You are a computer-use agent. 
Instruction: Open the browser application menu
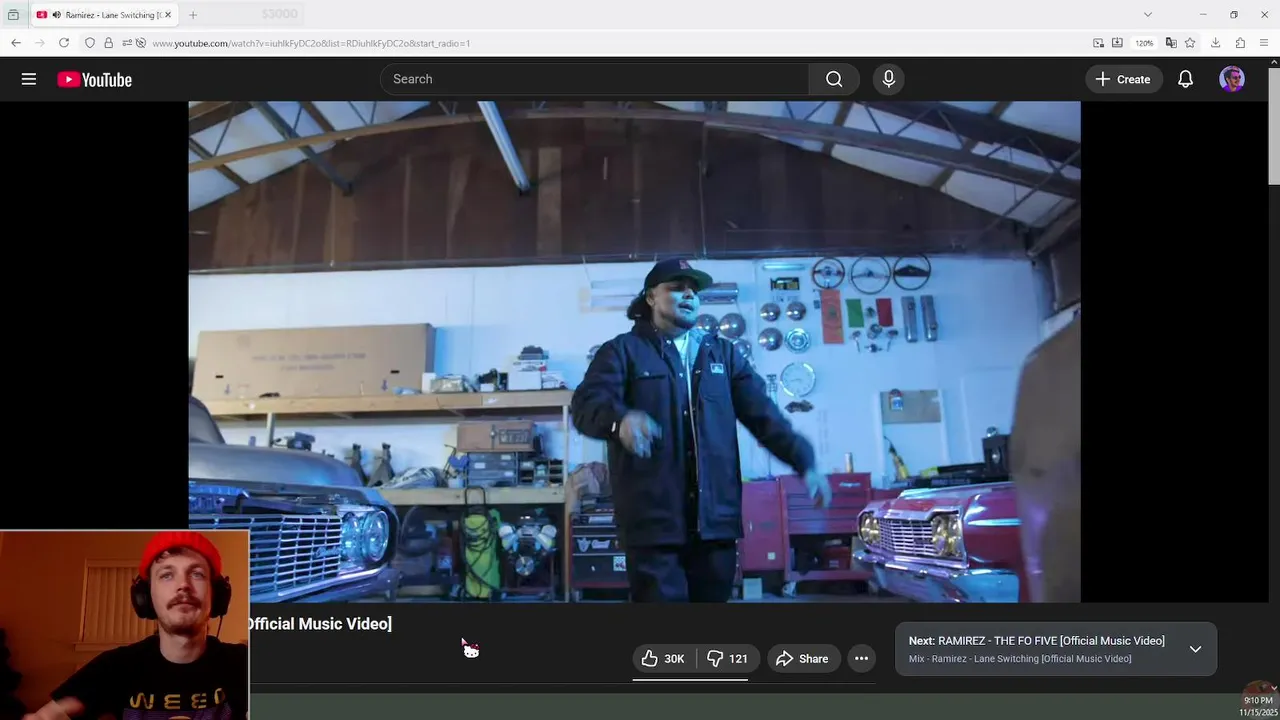[x=1265, y=43]
